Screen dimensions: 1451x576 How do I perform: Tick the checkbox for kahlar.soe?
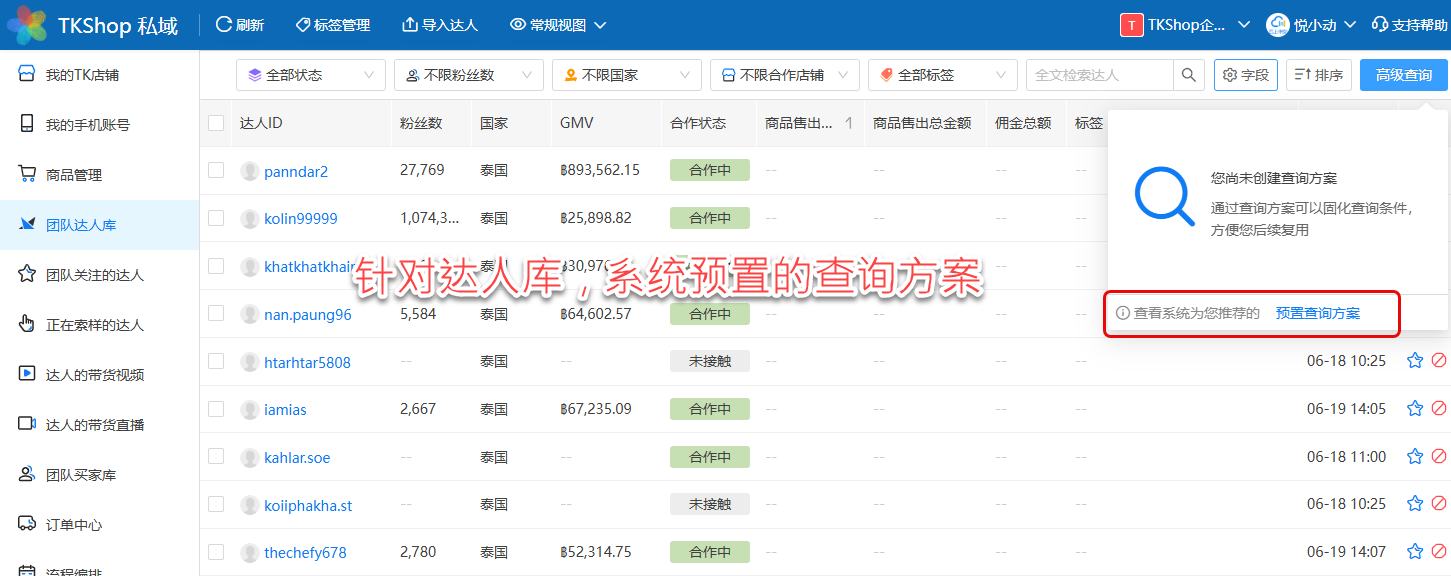[x=216, y=456]
